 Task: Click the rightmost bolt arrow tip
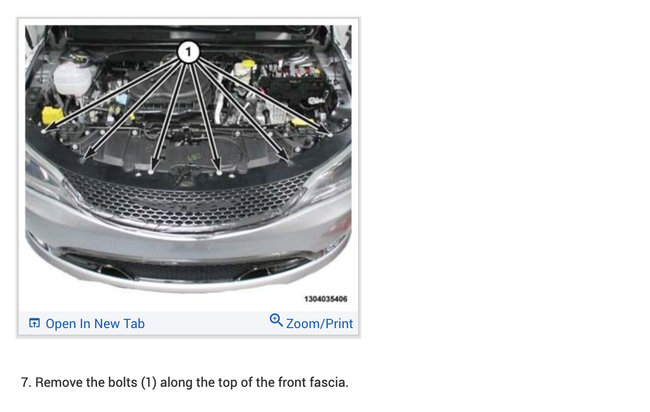pos(330,134)
